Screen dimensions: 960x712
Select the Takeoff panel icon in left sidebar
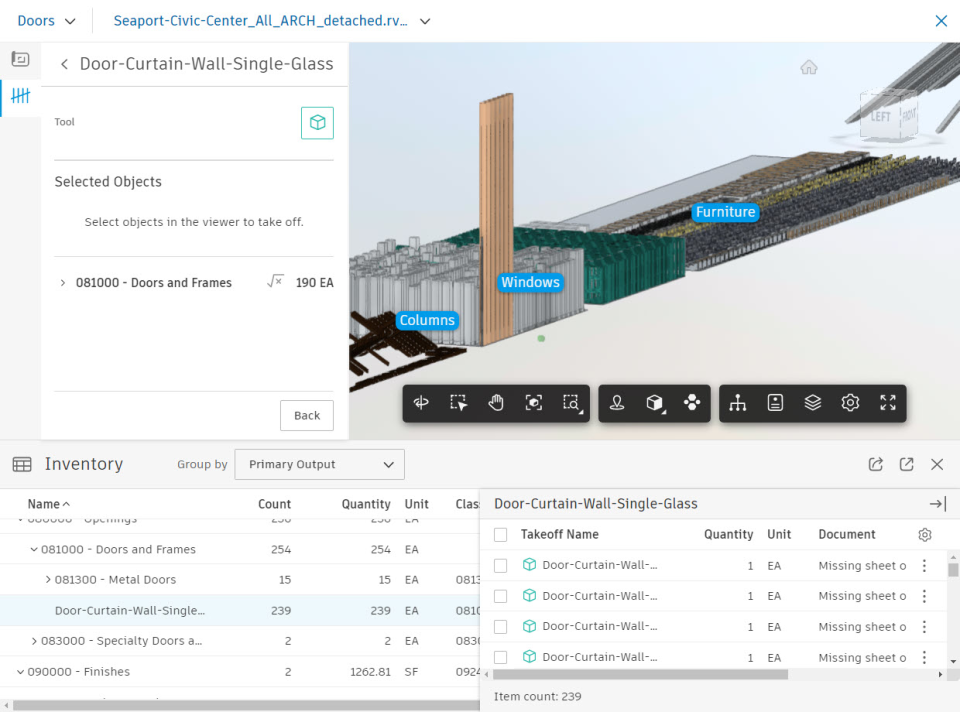[20, 96]
